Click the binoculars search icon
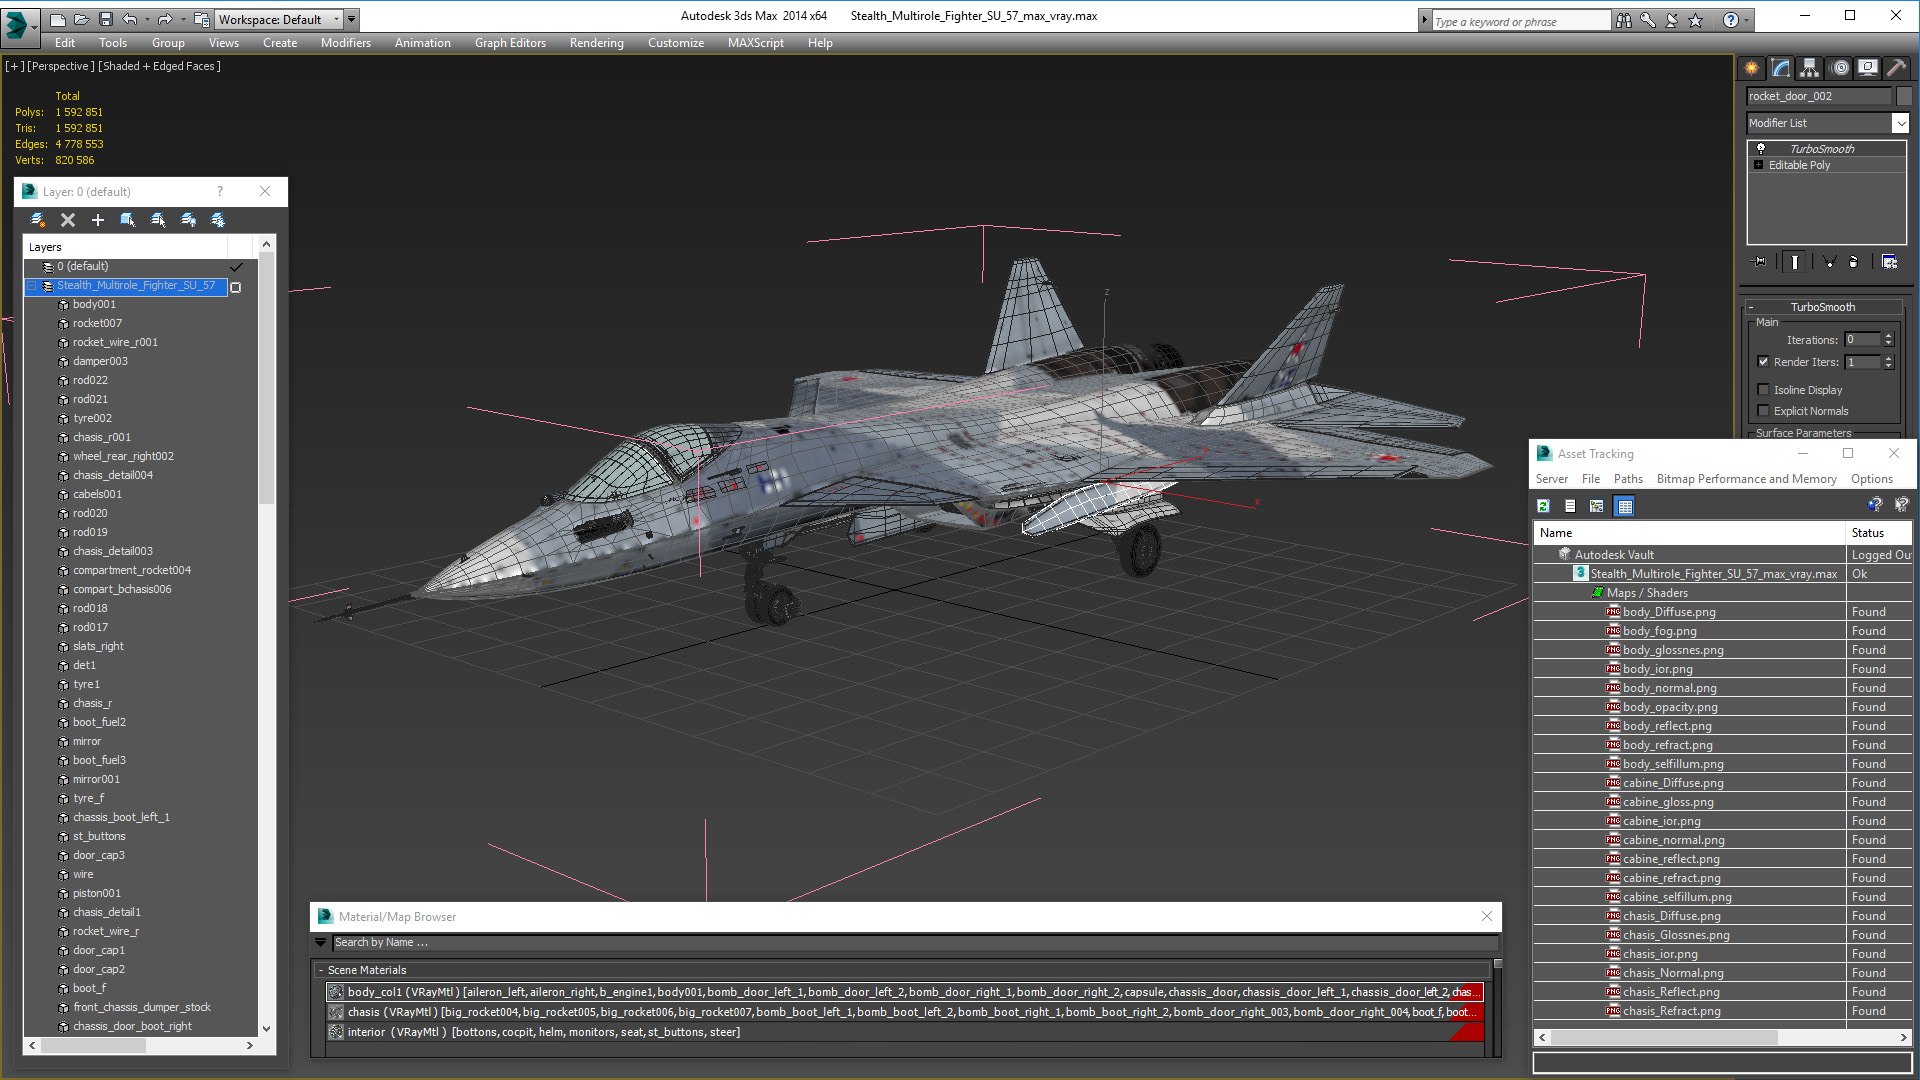Image resolution: width=1920 pixels, height=1080 pixels. point(1624,20)
